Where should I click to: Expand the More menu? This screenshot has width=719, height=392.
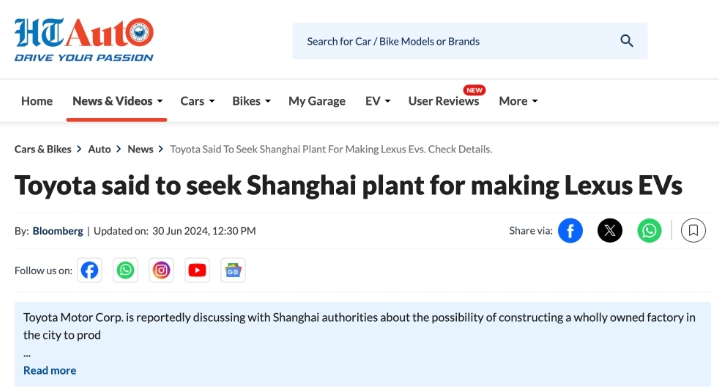[518, 101]
